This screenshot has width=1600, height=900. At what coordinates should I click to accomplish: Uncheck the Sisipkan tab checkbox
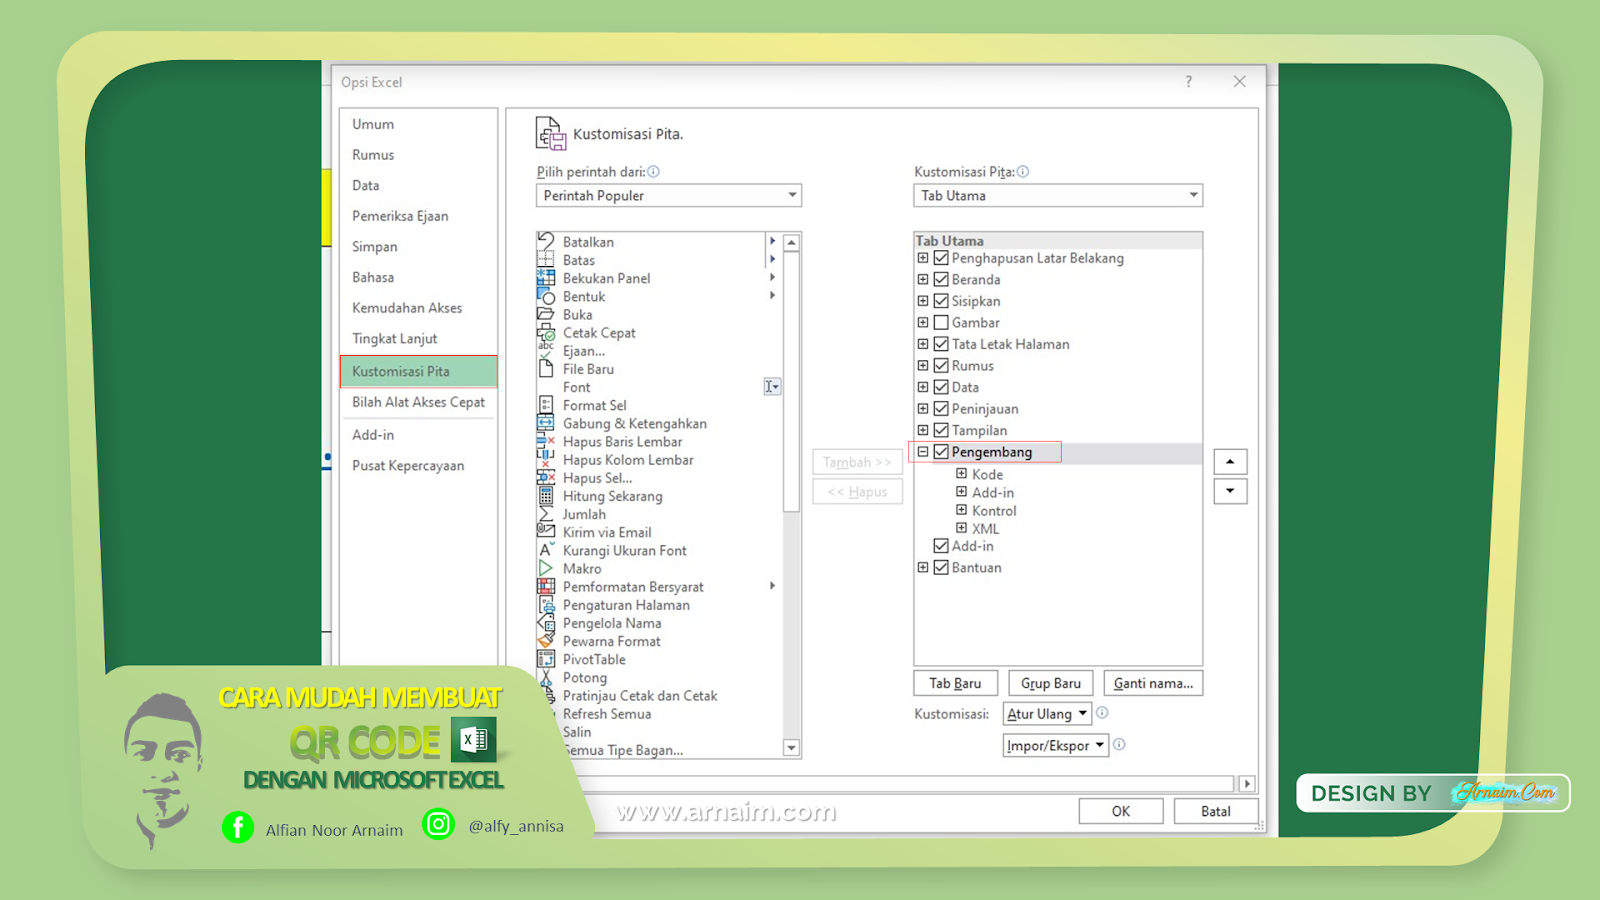click(x=941, y=301)
